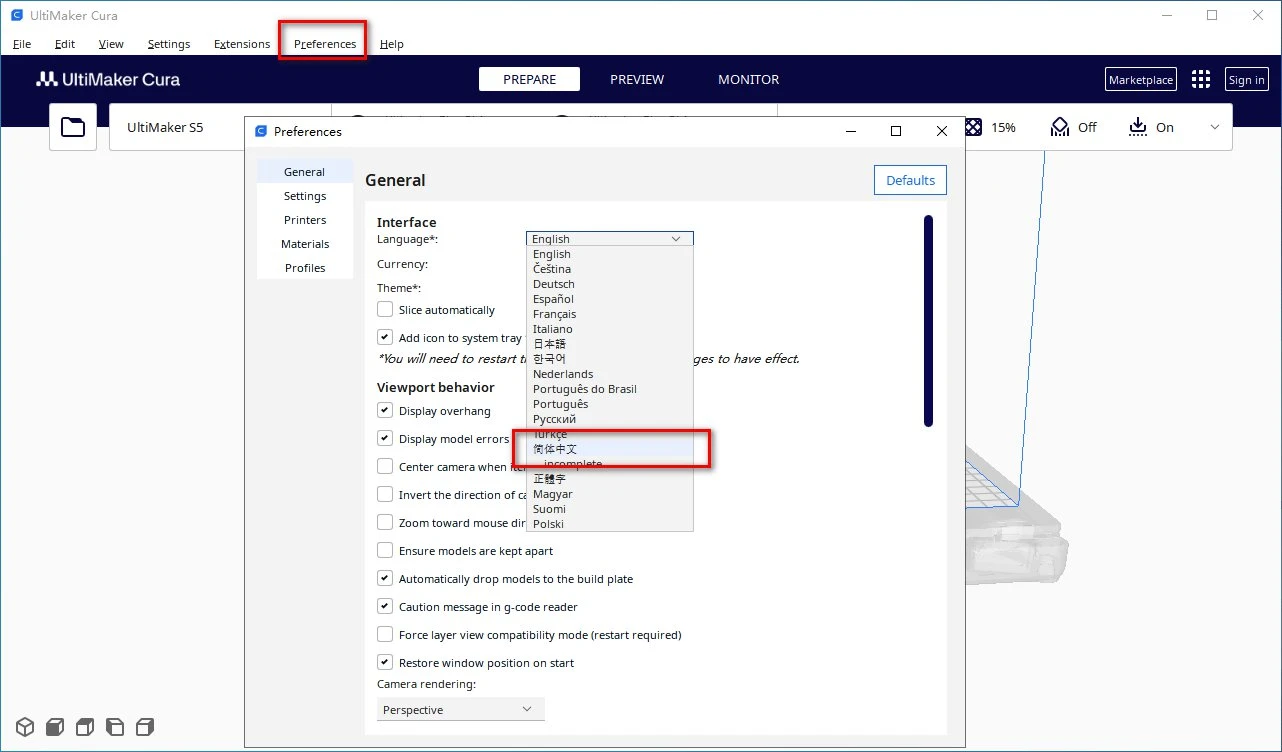
Task: Select the 3D perspective view cube icon
Action: (25, 727)
